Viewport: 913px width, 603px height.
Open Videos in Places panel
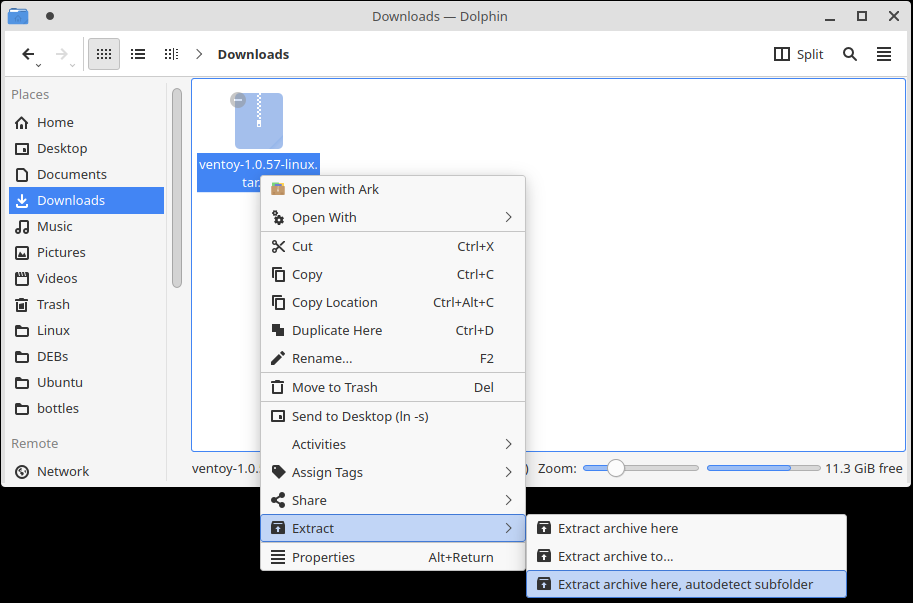pyautogui.click(x=86, y=278)
